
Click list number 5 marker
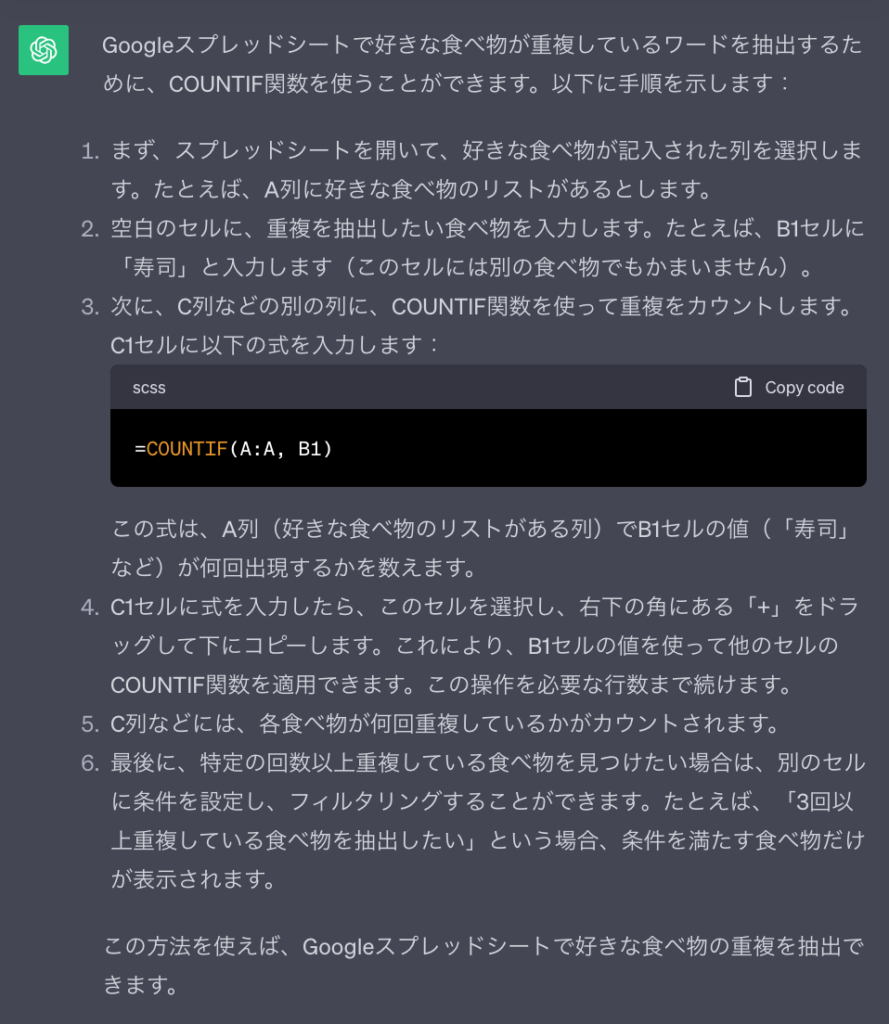(x=89, y=724)
